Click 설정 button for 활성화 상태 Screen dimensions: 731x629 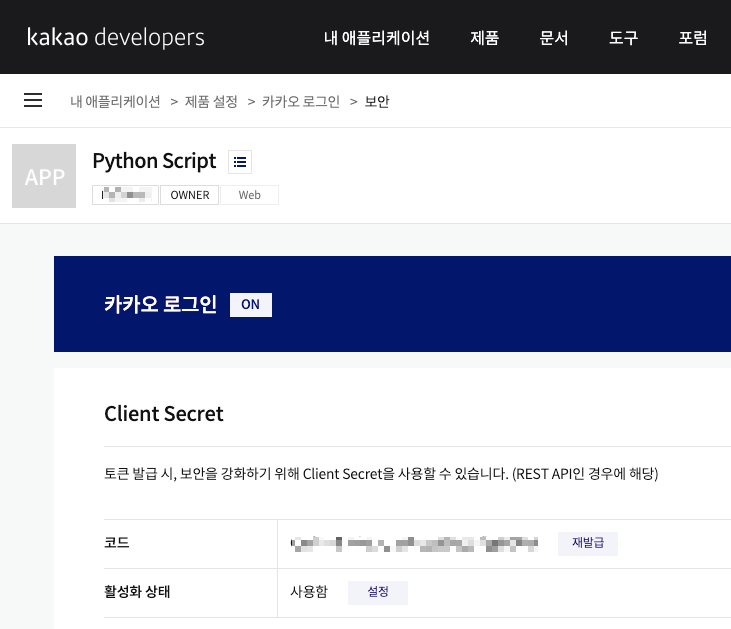tap(378, 592)
